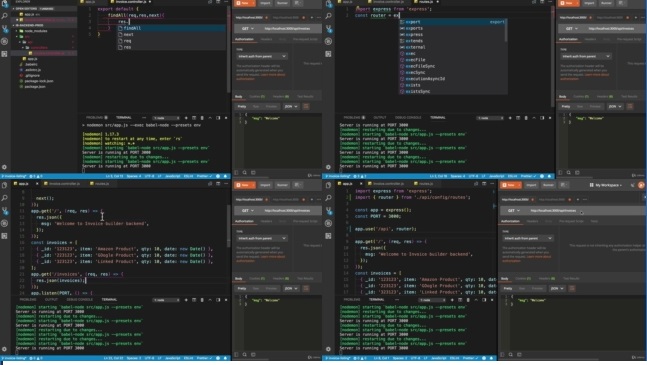This screenshot has width=647, height=365.
Task: Click the method icon beside execFile suggestion
Action: tap(402, 60)
